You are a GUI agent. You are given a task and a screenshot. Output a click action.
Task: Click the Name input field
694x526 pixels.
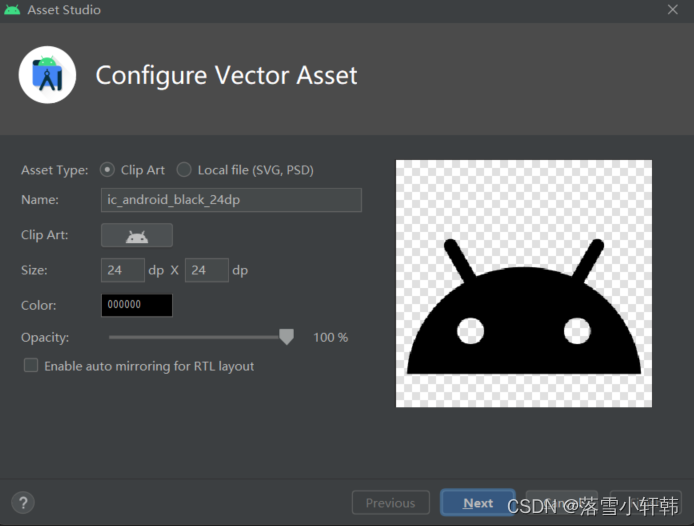[231, 200]
